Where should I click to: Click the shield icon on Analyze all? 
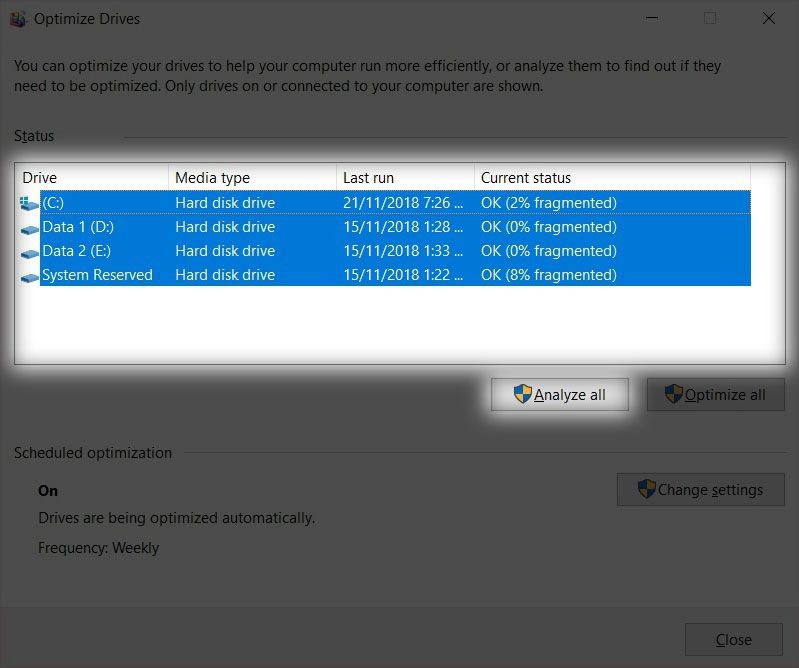tap(522, 394)
